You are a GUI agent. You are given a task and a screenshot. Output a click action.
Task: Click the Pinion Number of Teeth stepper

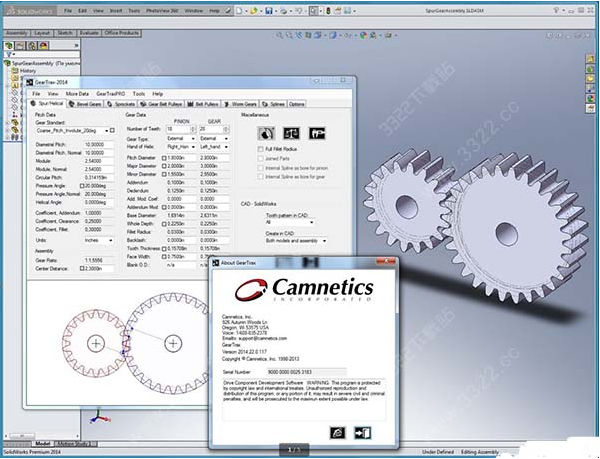193,129
